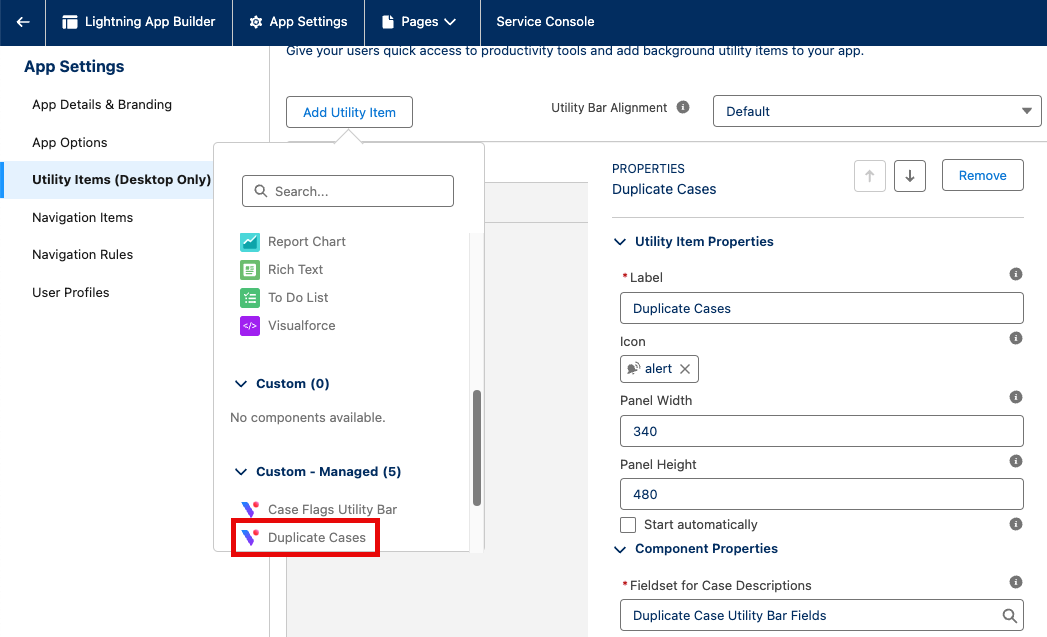Click the To Do List component icon

(x=250, y=298)
